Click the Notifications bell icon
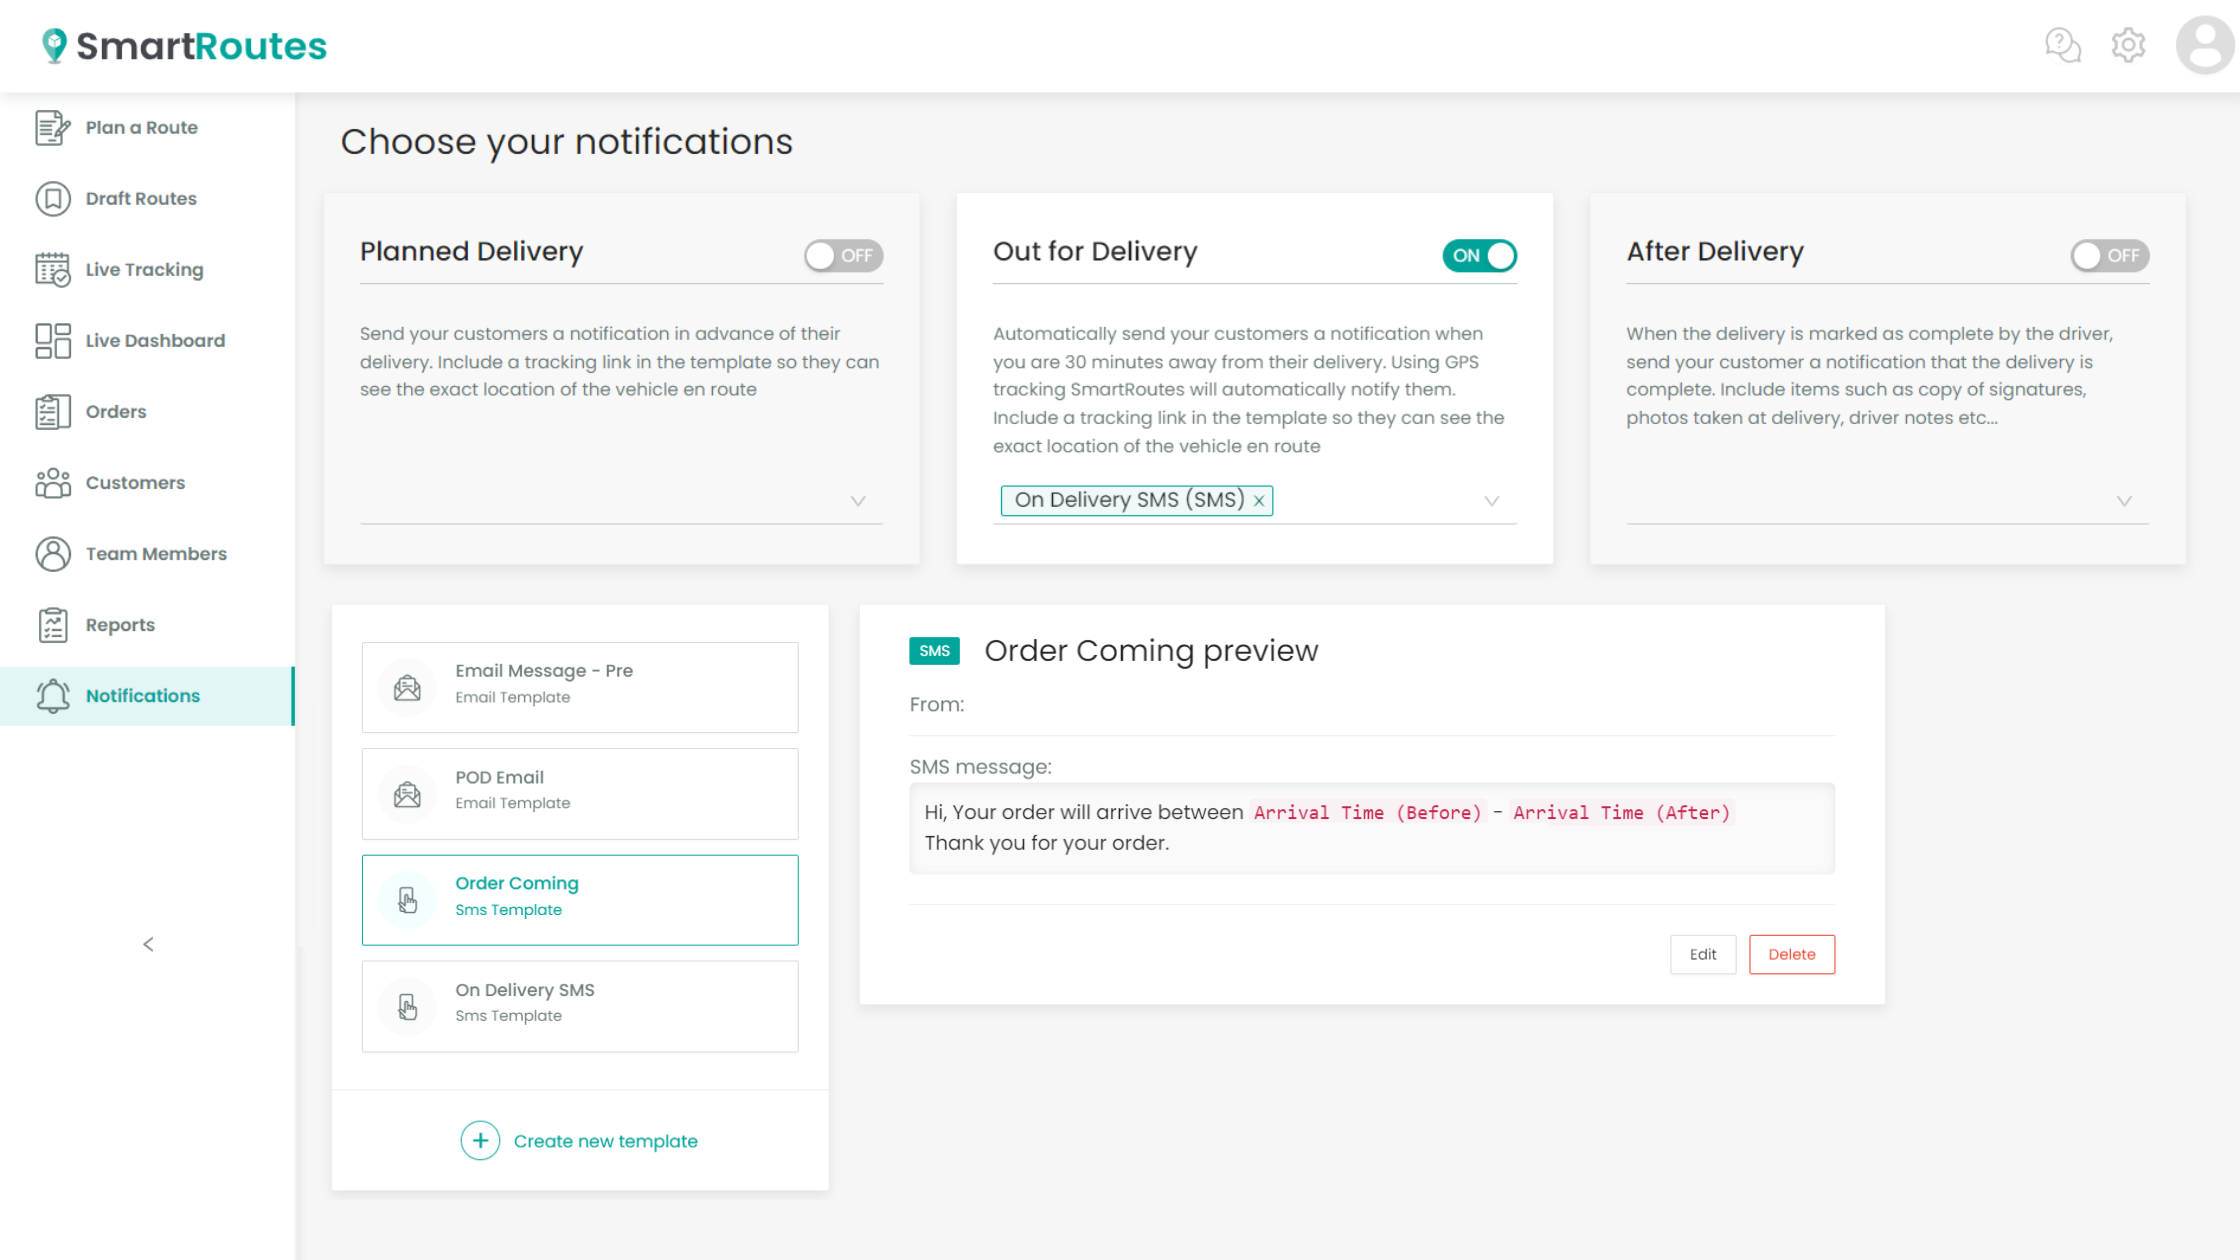 pyautogui.click(x=53, y=696)
